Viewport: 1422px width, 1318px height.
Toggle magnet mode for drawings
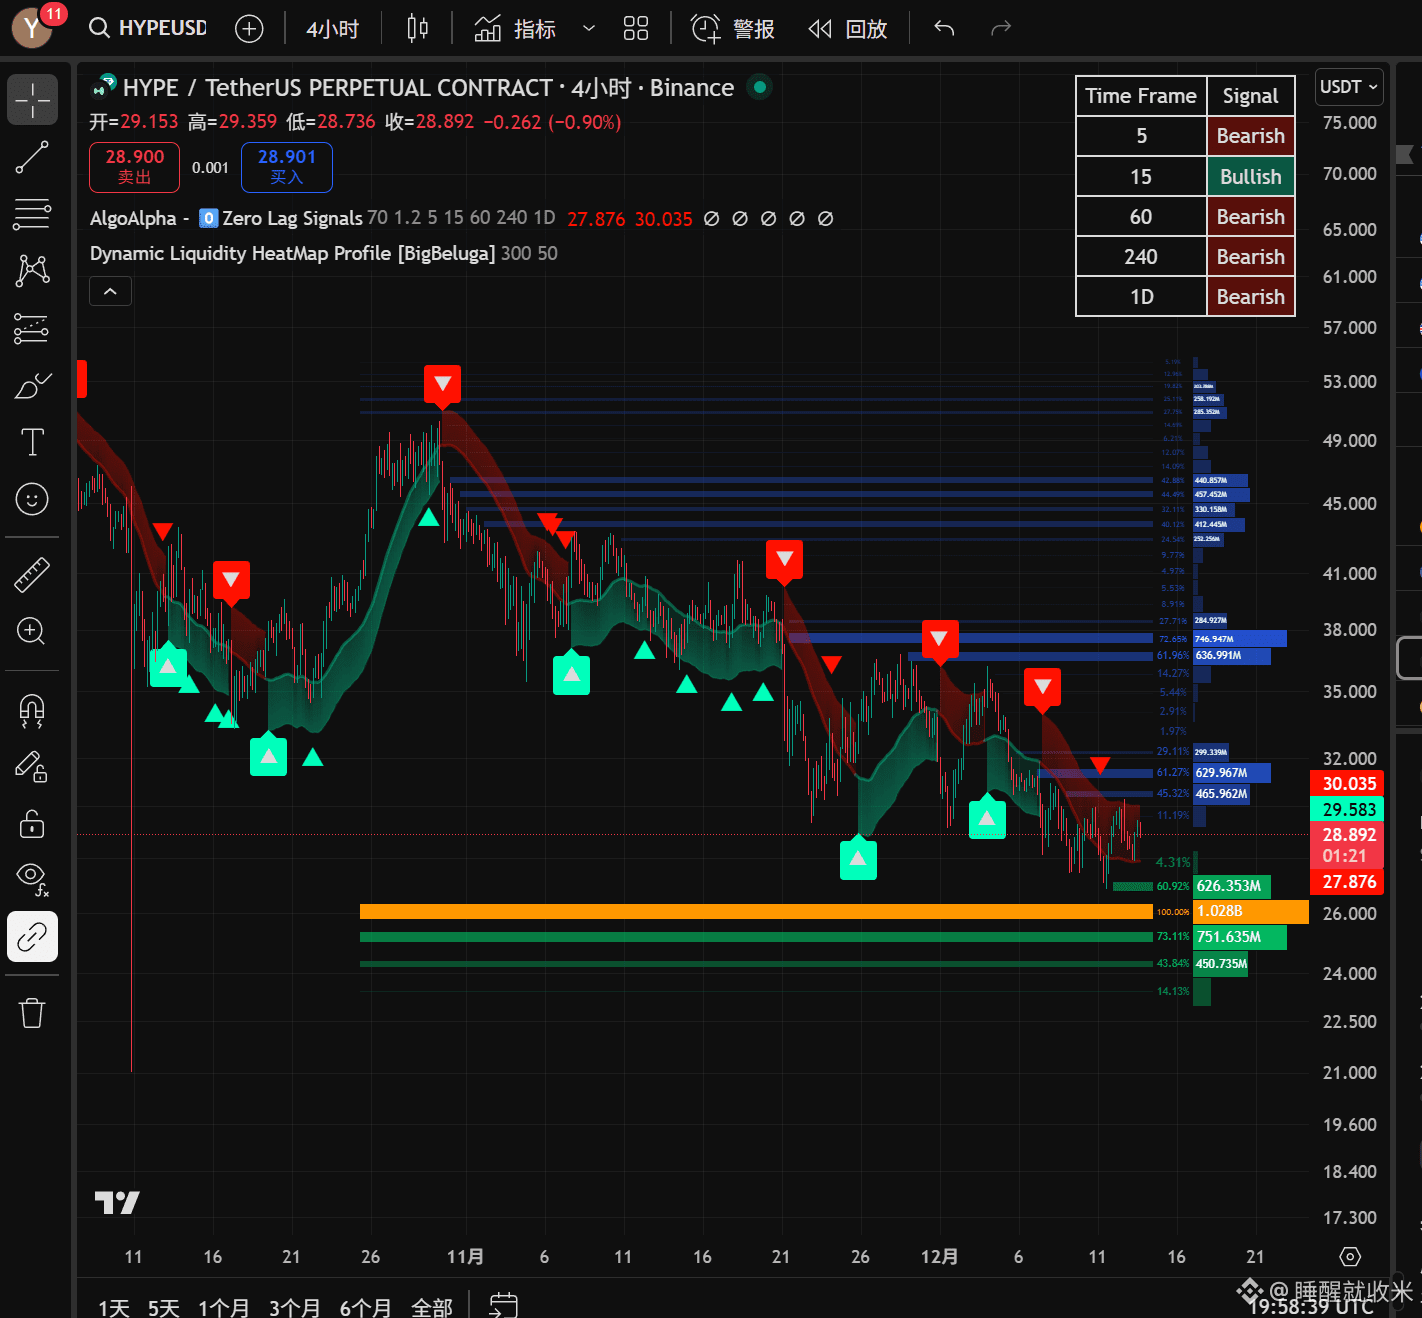(32, 710)
